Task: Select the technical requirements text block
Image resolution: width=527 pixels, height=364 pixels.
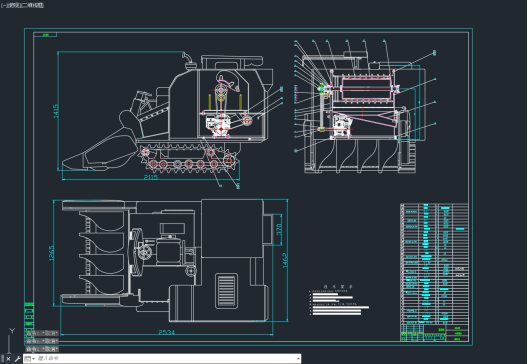Action: coord(339,300)
